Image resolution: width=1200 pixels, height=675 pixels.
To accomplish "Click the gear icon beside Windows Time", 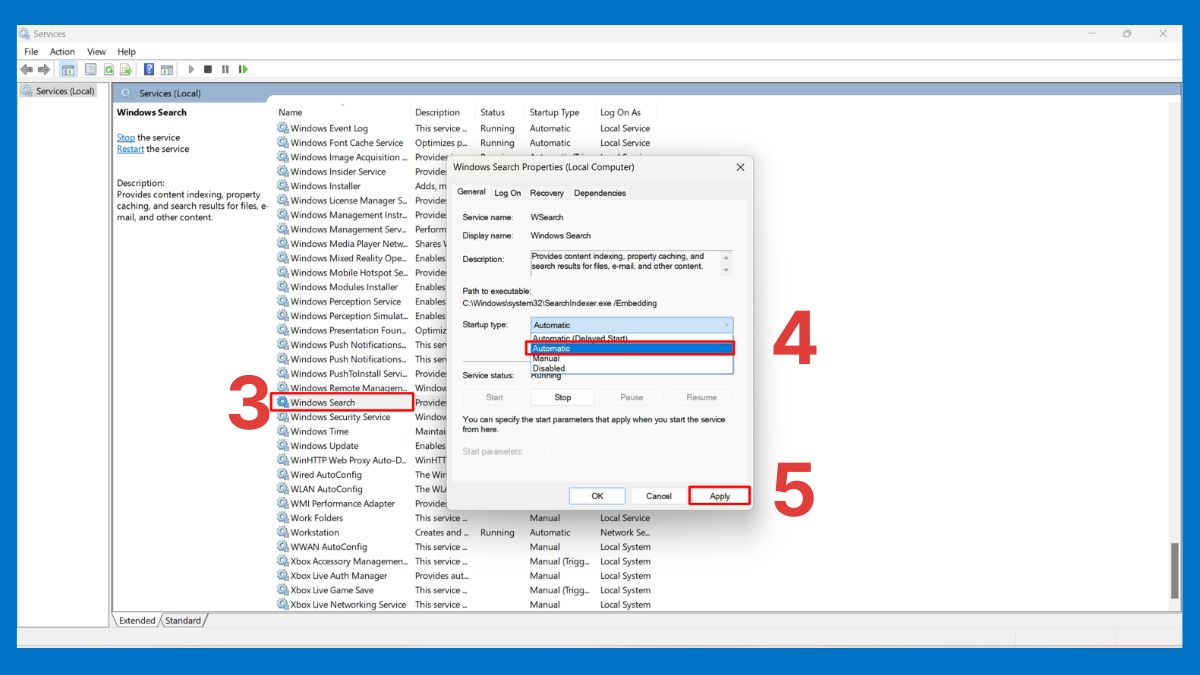I will coord(283,431).
